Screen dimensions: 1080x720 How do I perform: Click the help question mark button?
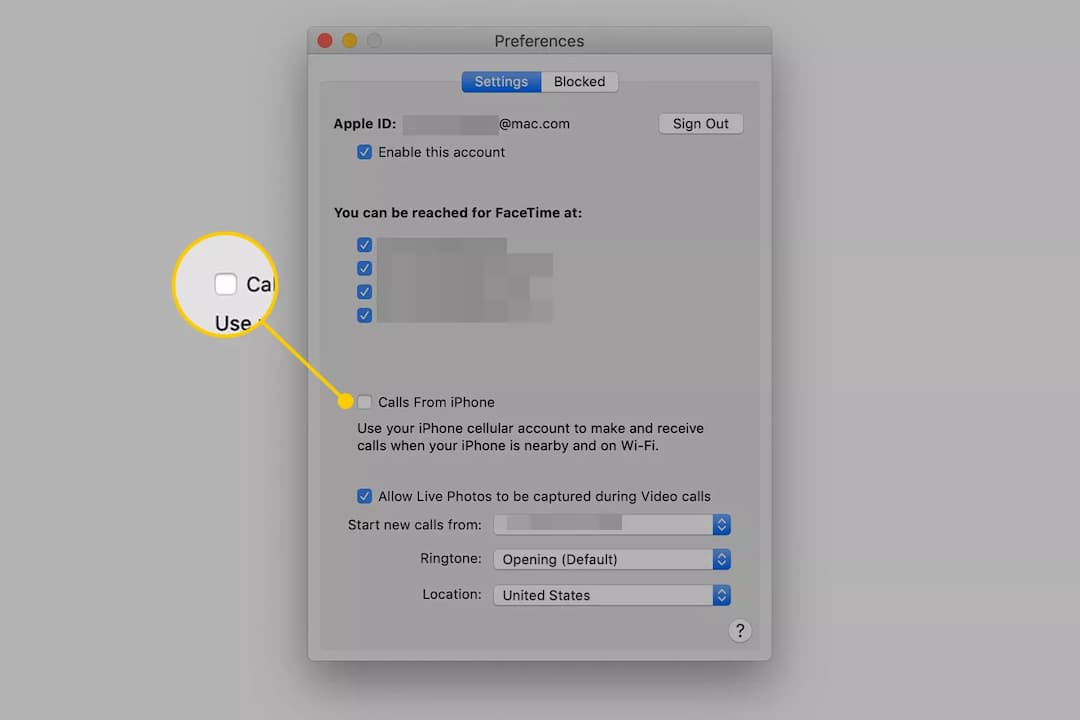[x=740, y=630]
